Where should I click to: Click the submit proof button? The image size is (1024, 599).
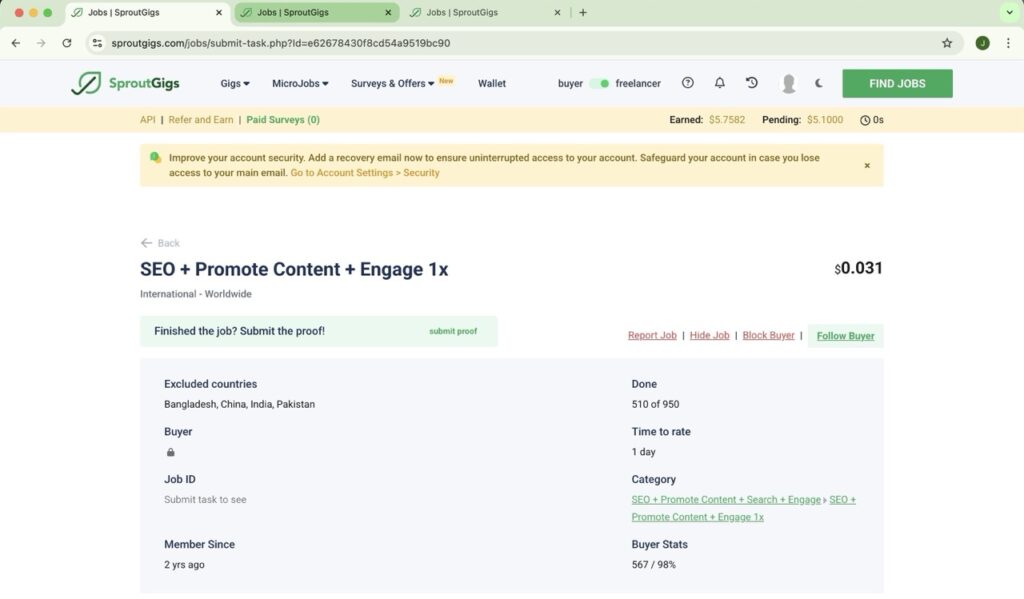tap(453, 331)
